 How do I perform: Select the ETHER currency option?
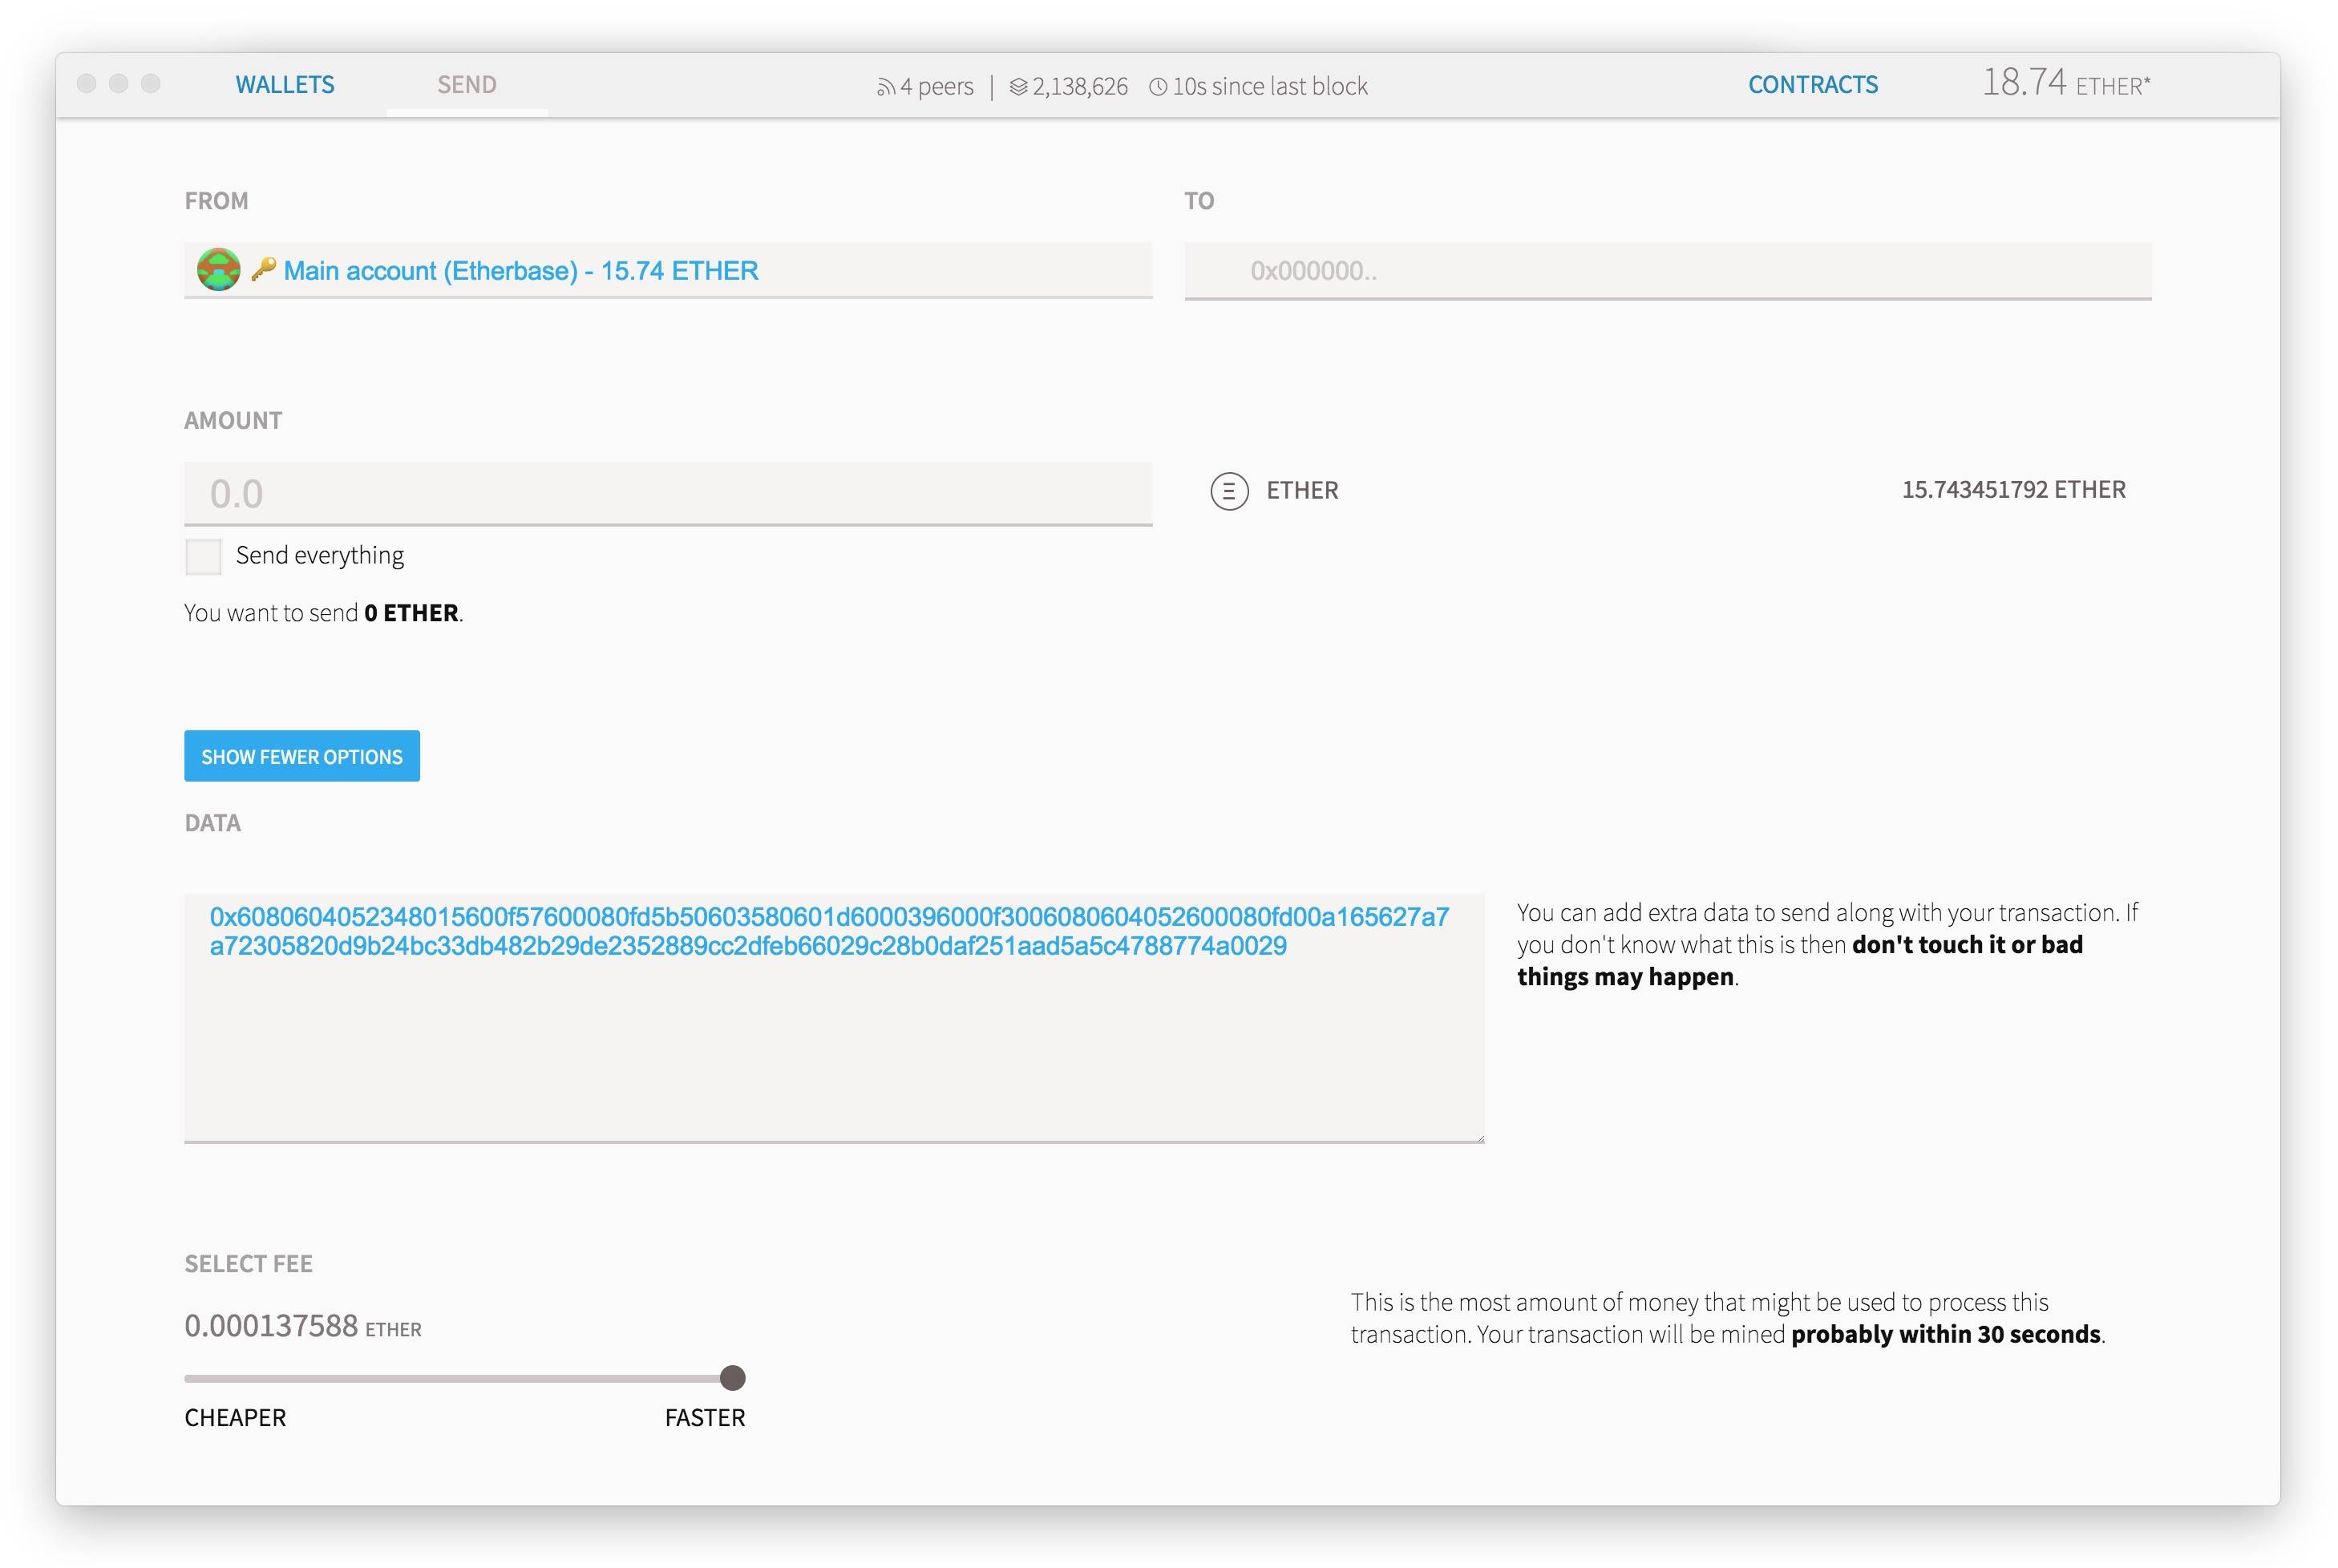tap(1301, 491)
